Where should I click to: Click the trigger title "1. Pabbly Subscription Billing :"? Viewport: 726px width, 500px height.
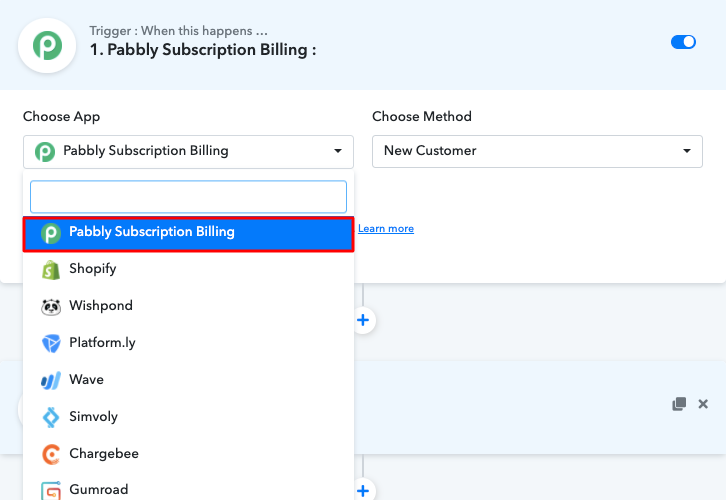[x=203, y=50]
